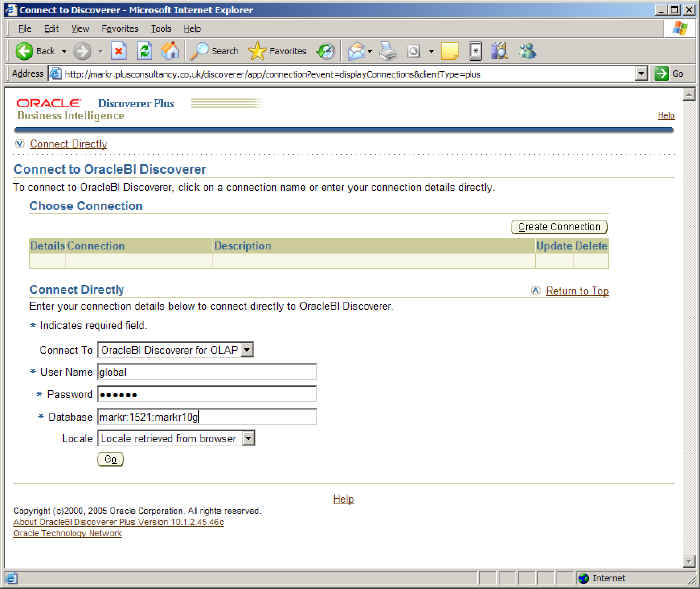Click the Create Connection button

(x=559, y=227)
